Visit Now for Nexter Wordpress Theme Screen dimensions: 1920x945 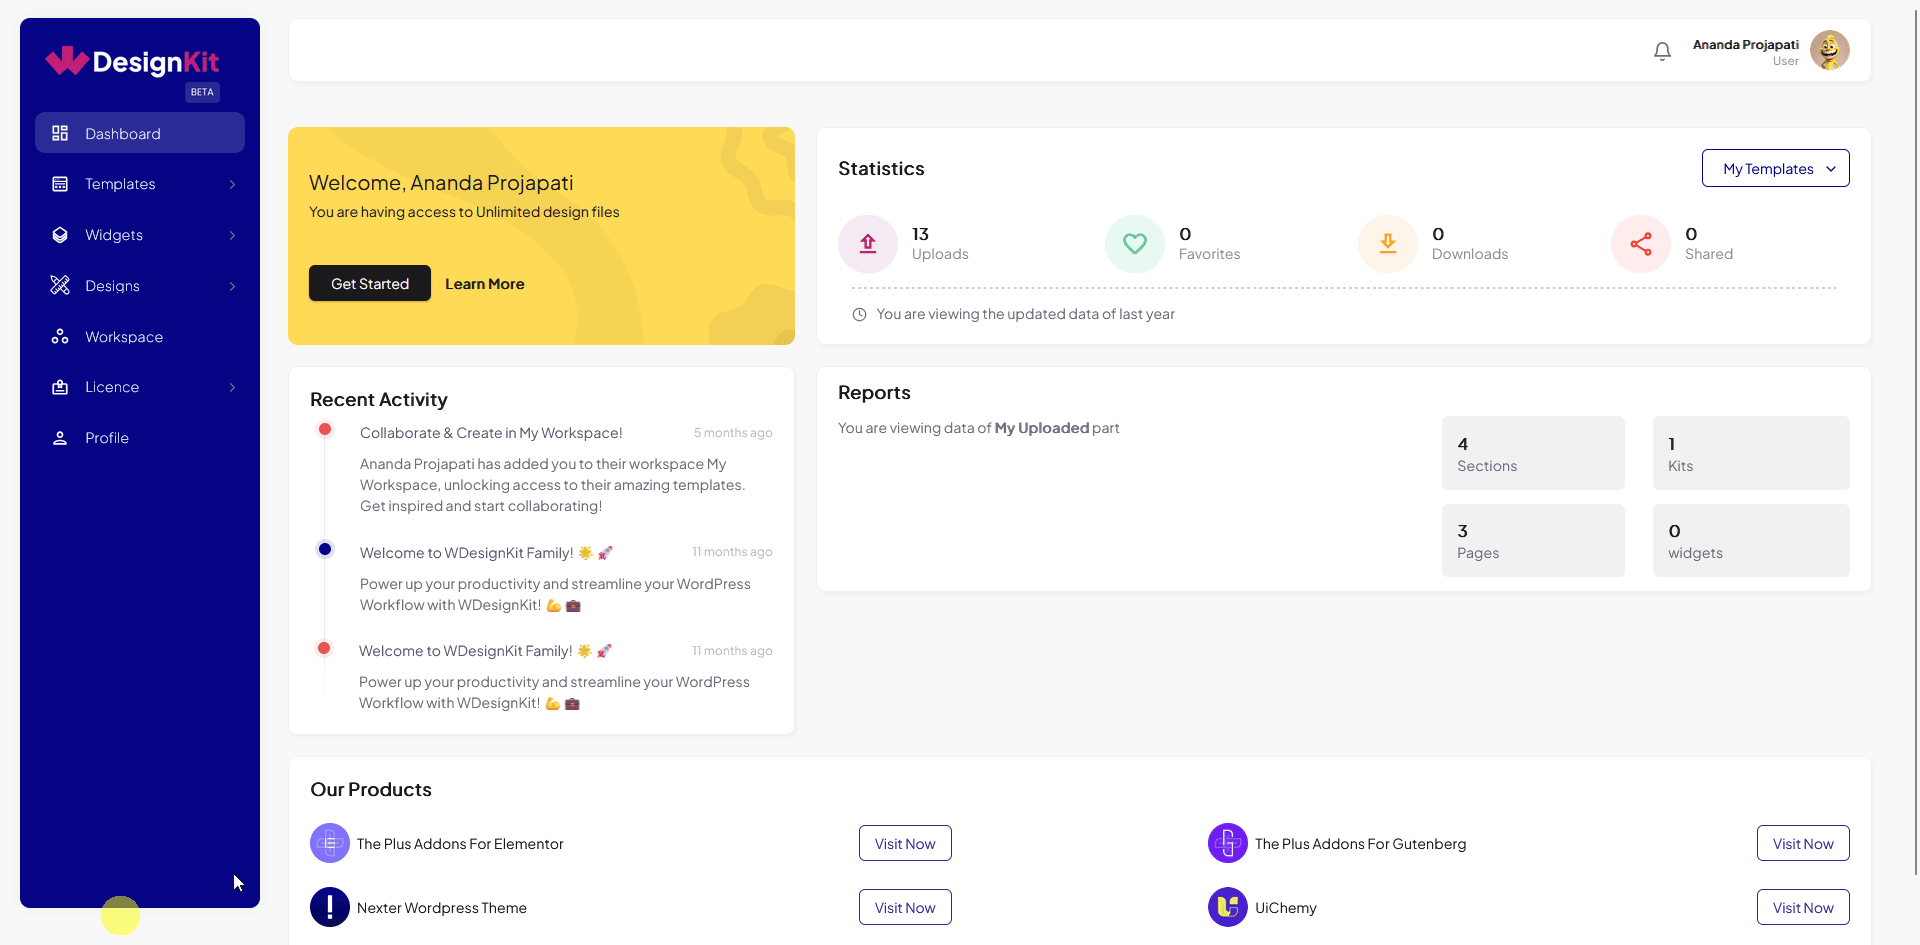click(905, 907)
